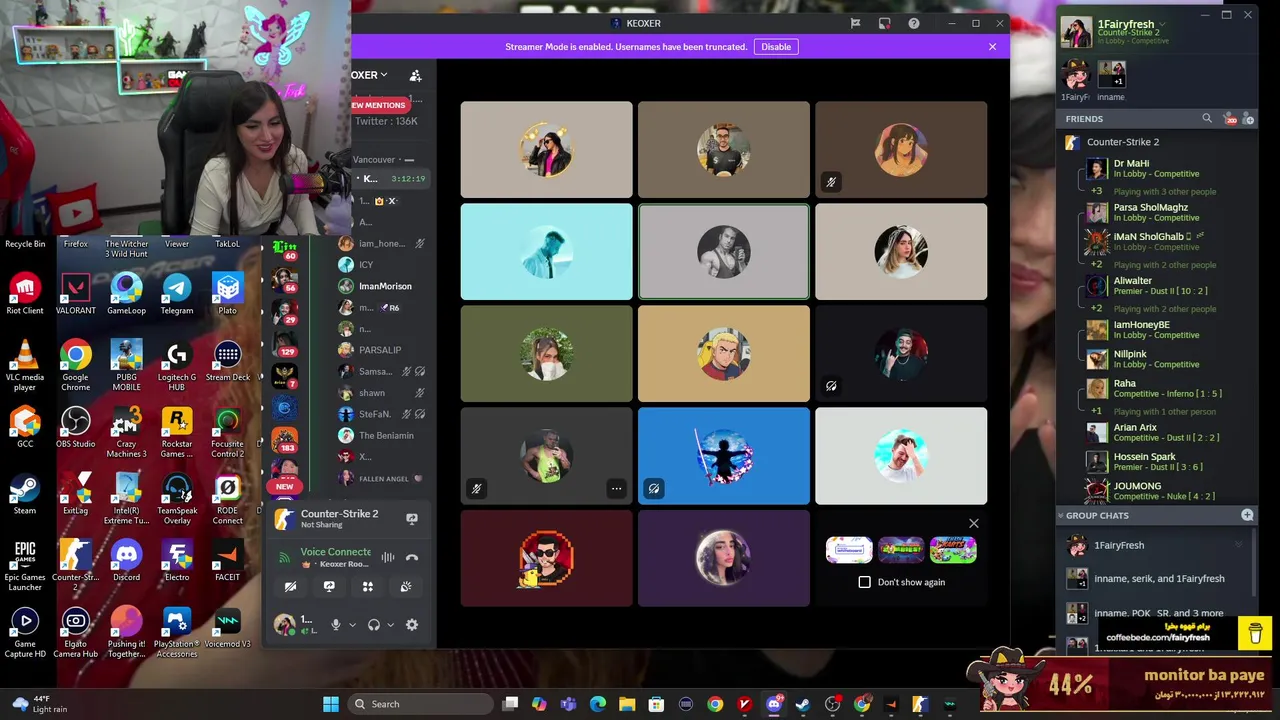Open the Stream Deck desktop shortcut

tap(227, 361)
